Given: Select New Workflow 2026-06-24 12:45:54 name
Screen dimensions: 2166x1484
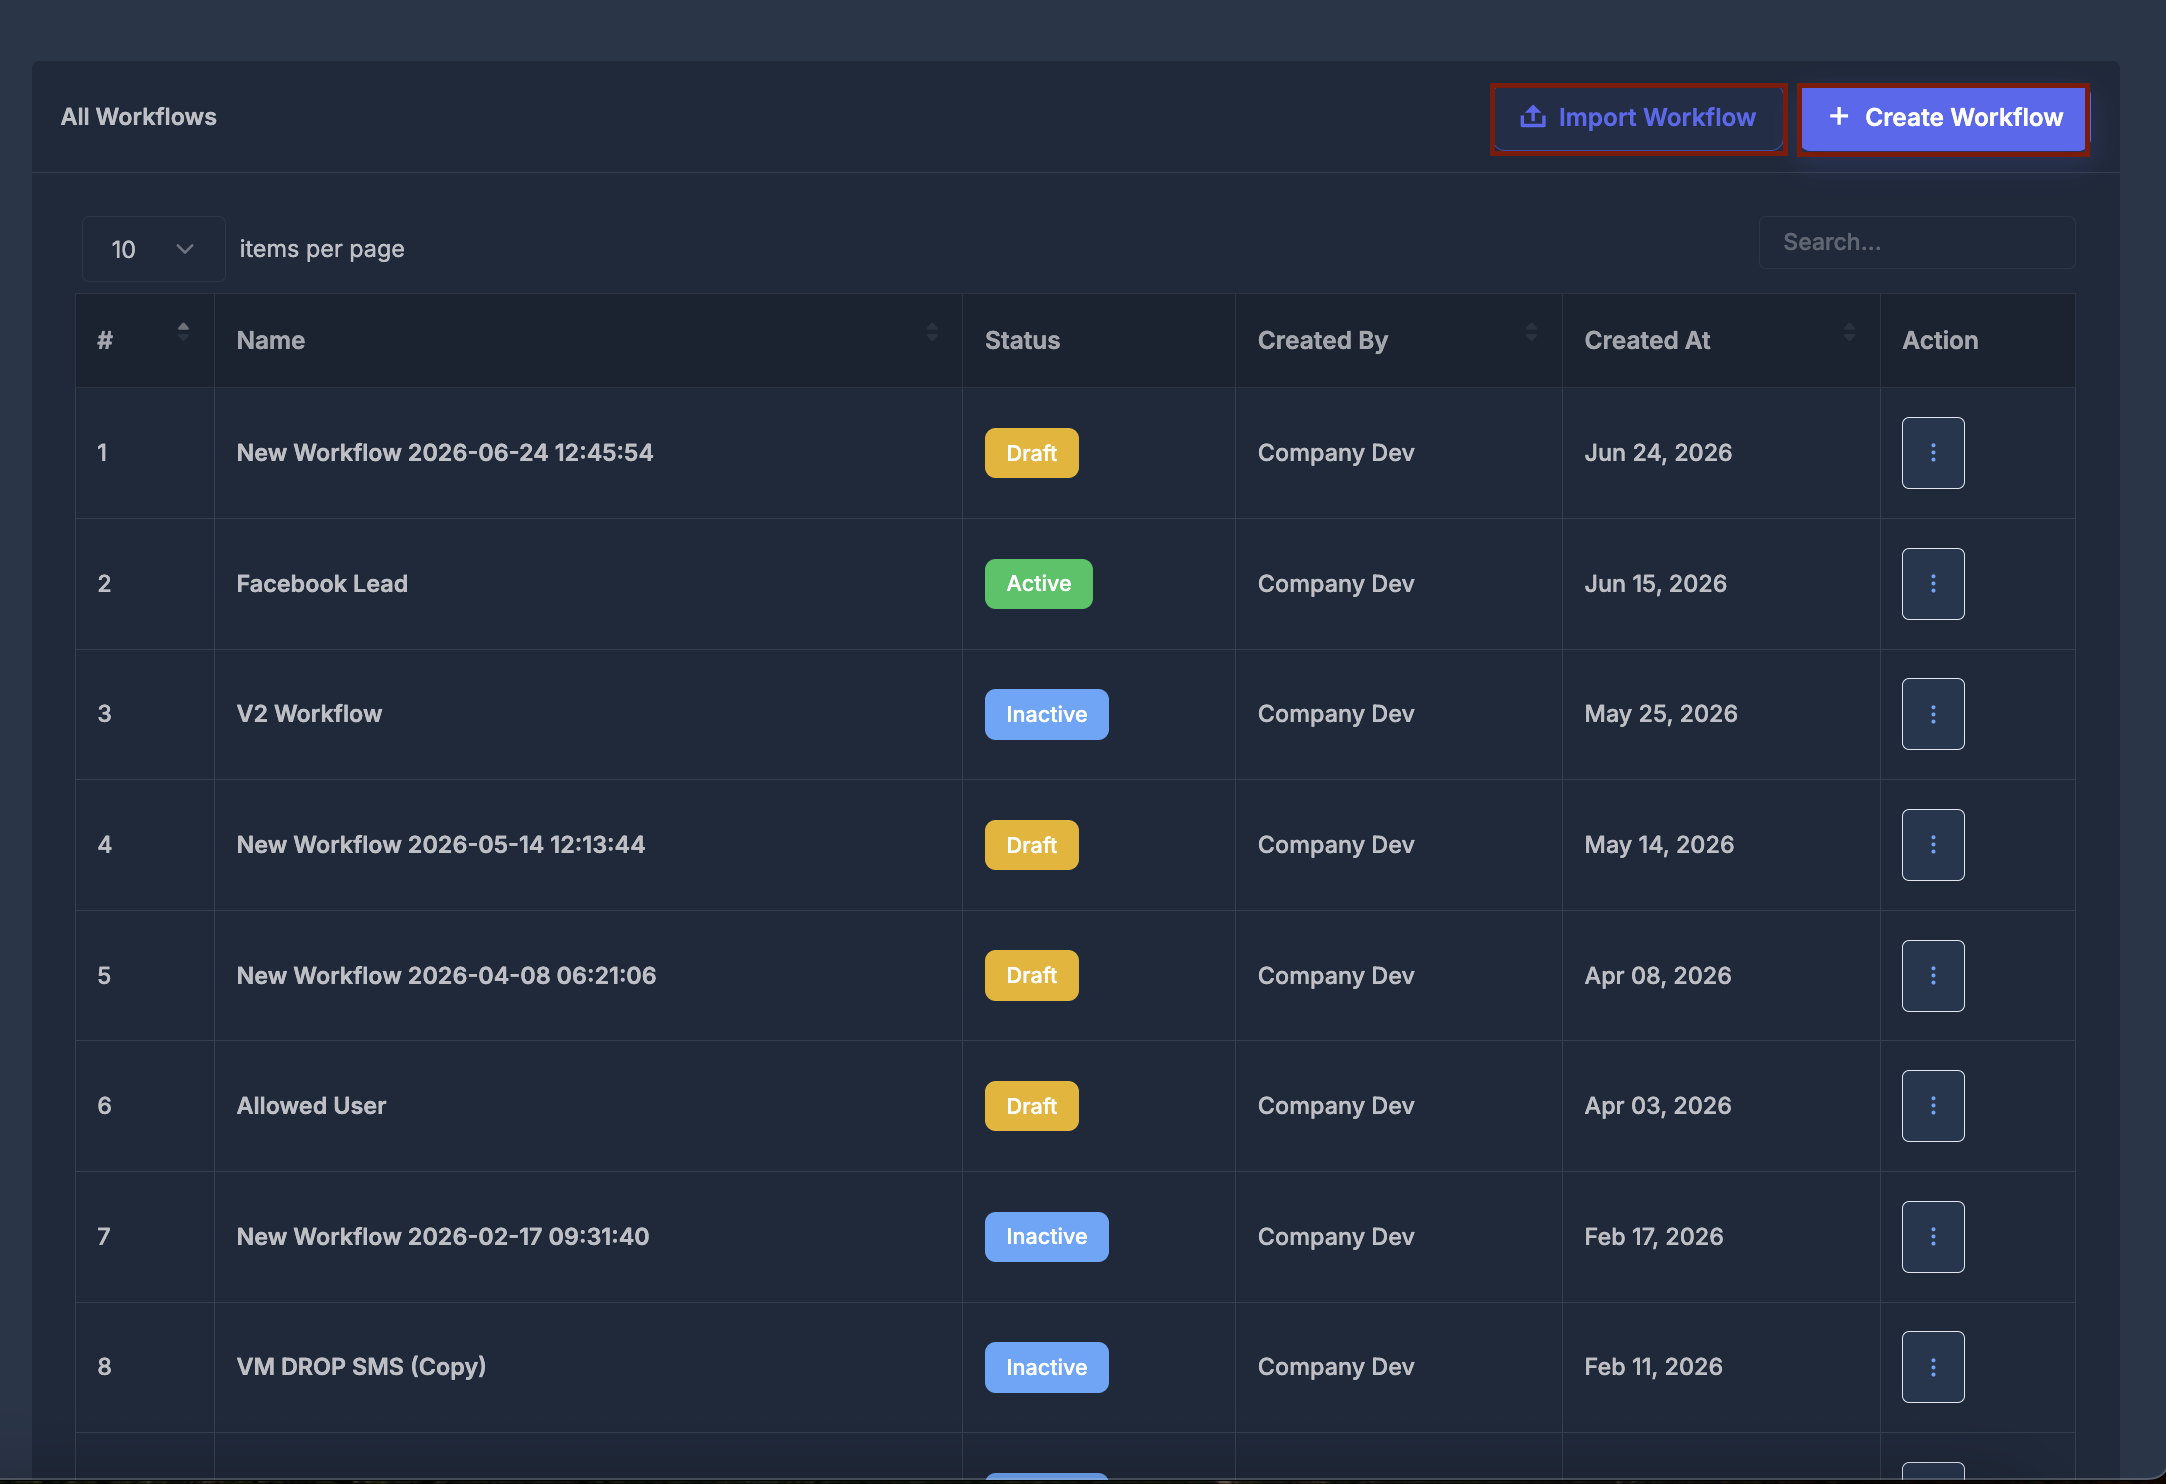Looking at the screenshot, I should pyautogui.click(x=445, y=453).
